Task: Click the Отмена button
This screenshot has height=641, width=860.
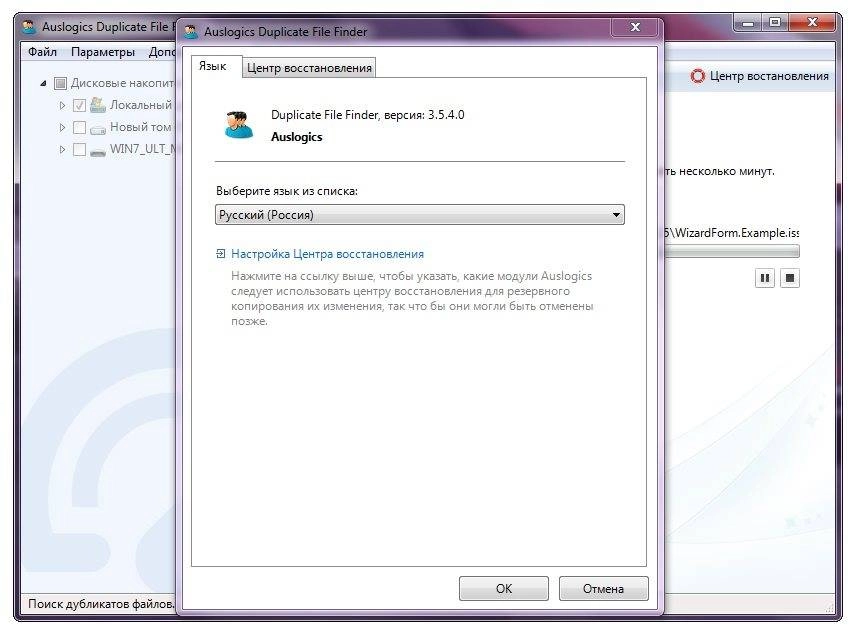Action: tap(603, 588)
